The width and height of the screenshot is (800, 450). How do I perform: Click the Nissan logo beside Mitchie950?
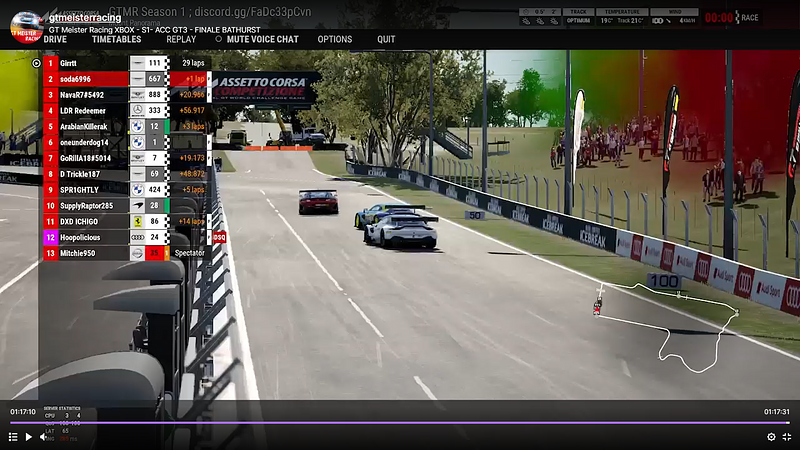pyautogui.click(x=137, y=253)
